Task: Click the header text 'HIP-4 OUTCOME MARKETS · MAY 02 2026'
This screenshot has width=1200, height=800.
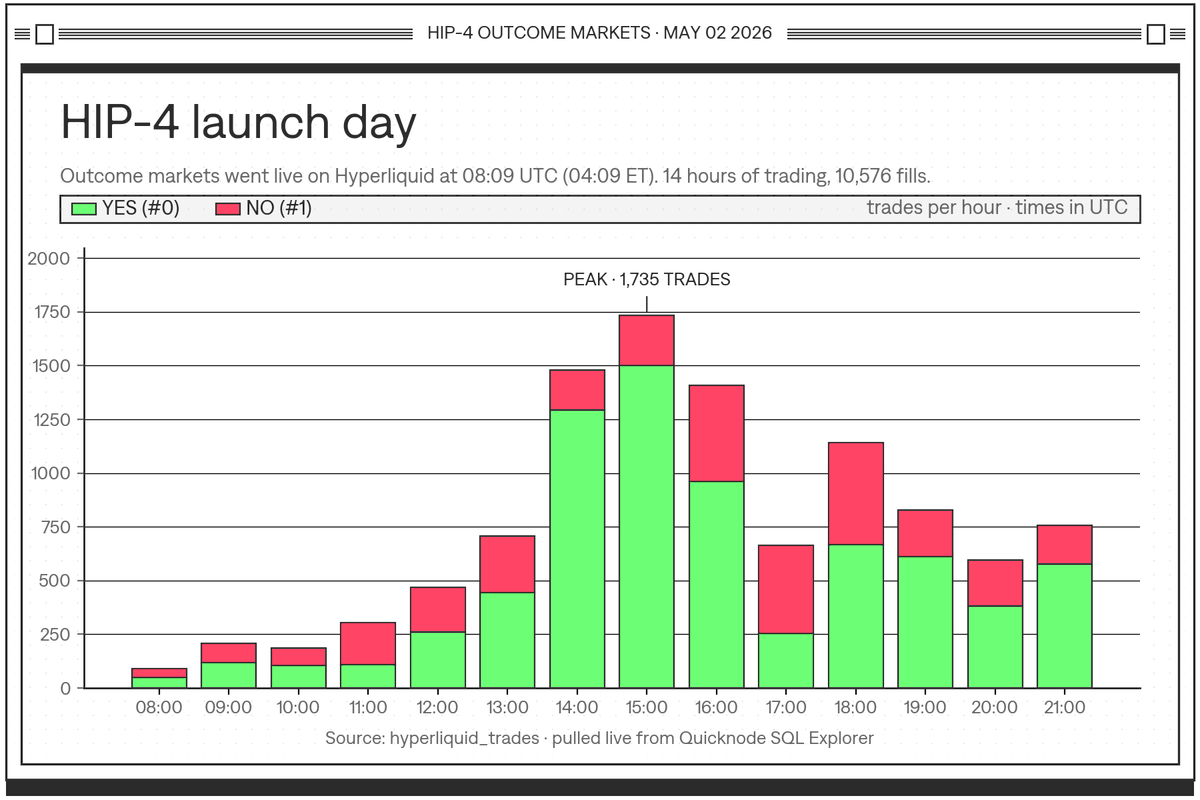Action: coord(599,33)
